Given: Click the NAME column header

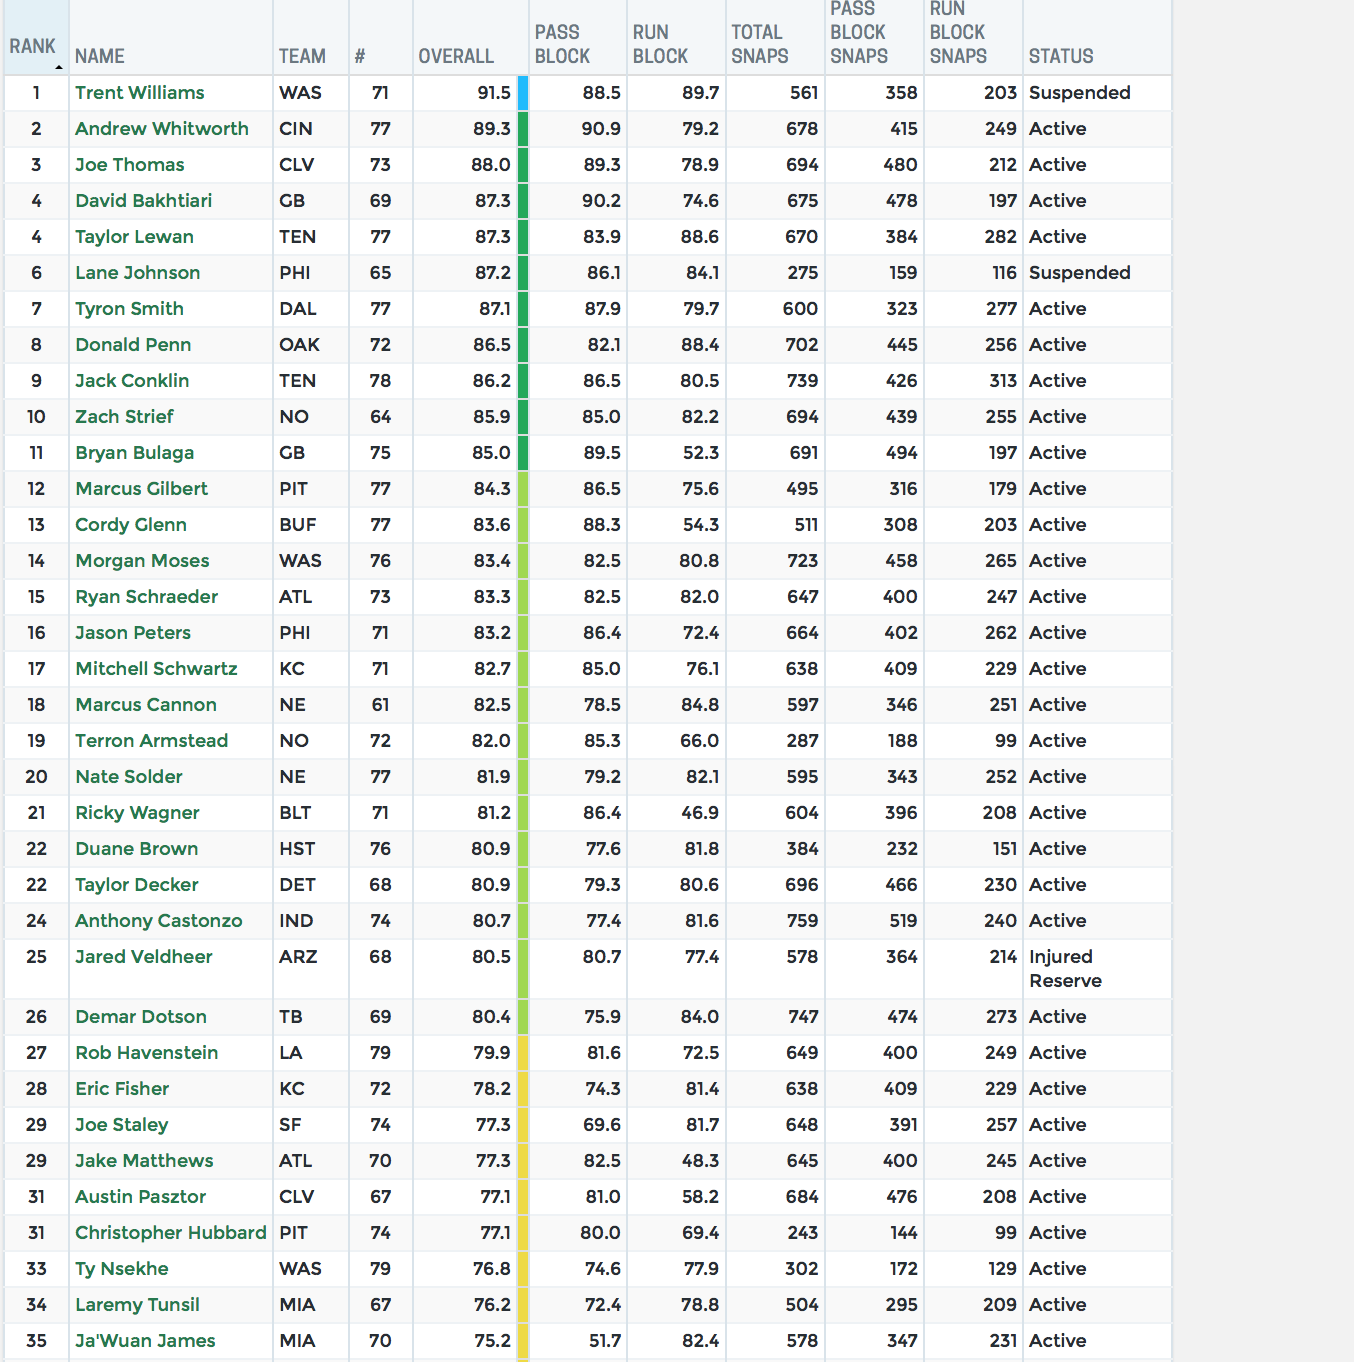Looking at the screenshot, I should (x=100, y=57).
